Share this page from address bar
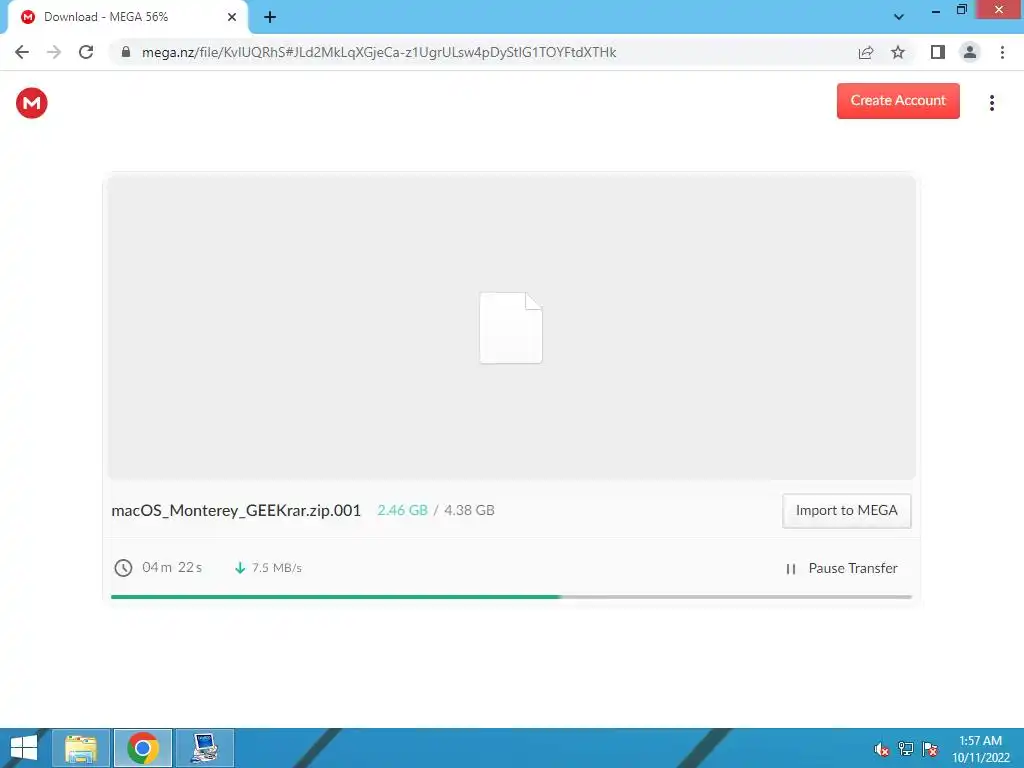 (866, 52)
